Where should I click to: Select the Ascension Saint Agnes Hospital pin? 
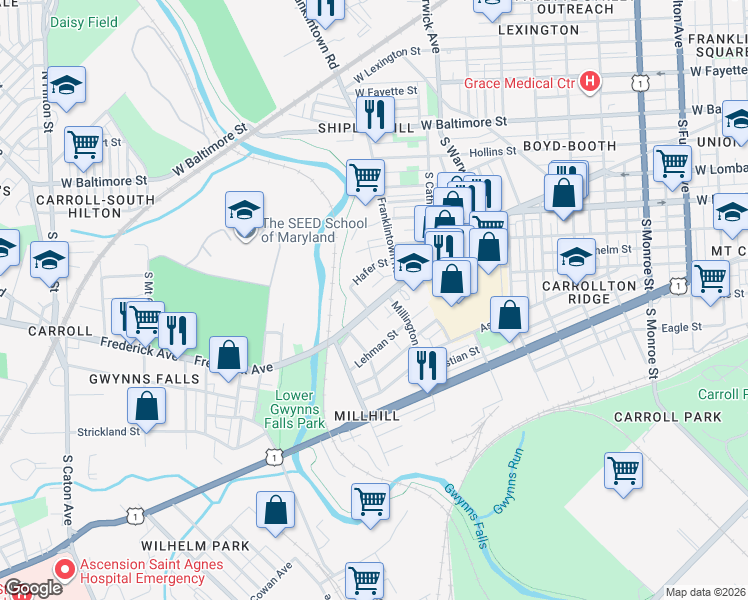tap(65, 570)
